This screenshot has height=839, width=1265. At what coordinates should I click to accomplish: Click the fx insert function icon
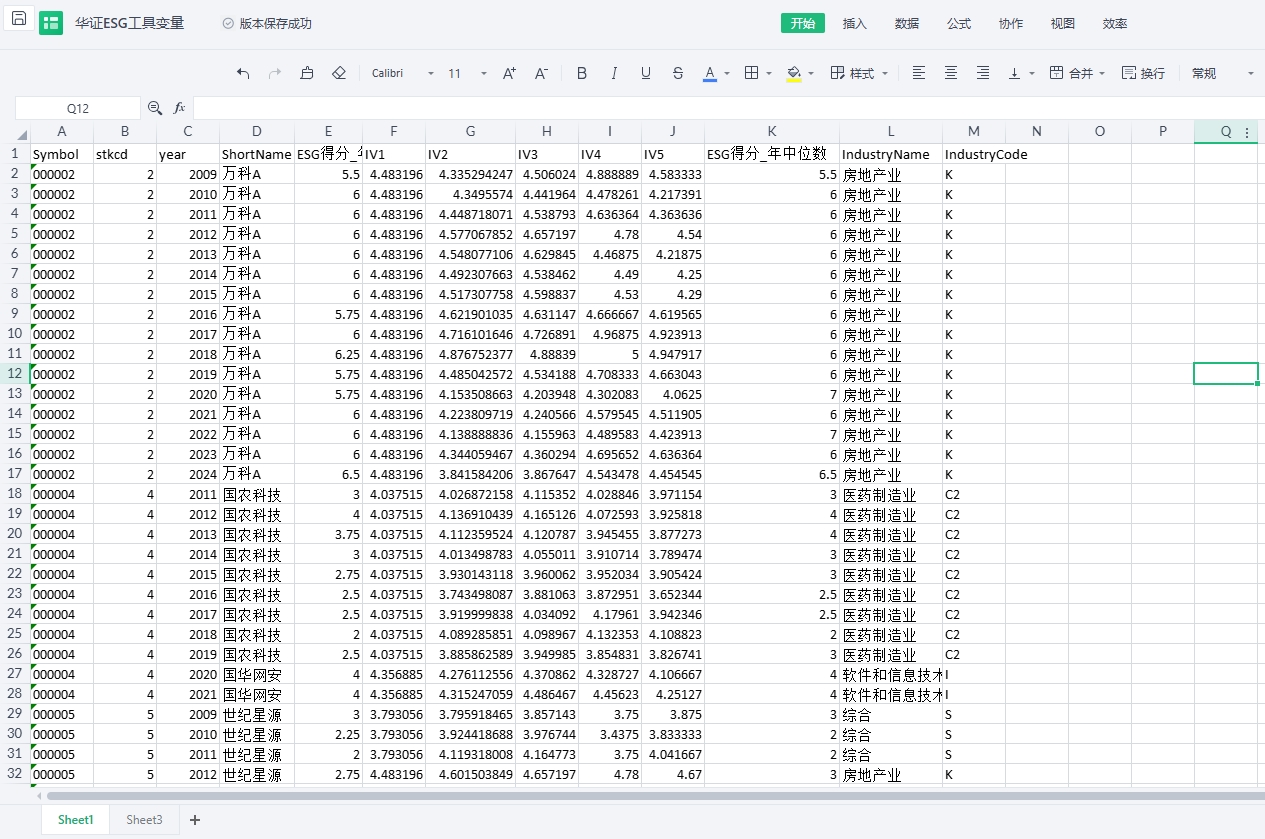pyautogui.click(x=180, y=108)
